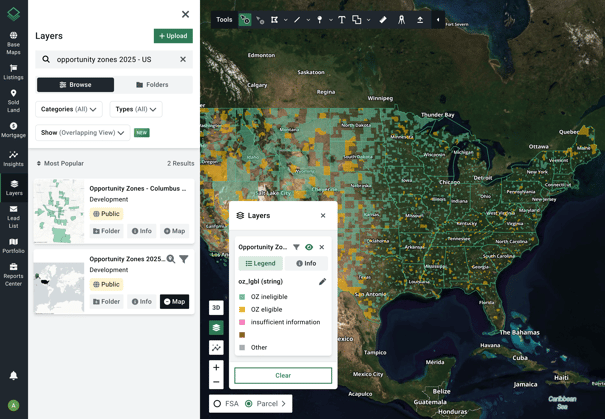
Task: Switch to the Info tab in Layers popup
Action: (x=306, y=264)
